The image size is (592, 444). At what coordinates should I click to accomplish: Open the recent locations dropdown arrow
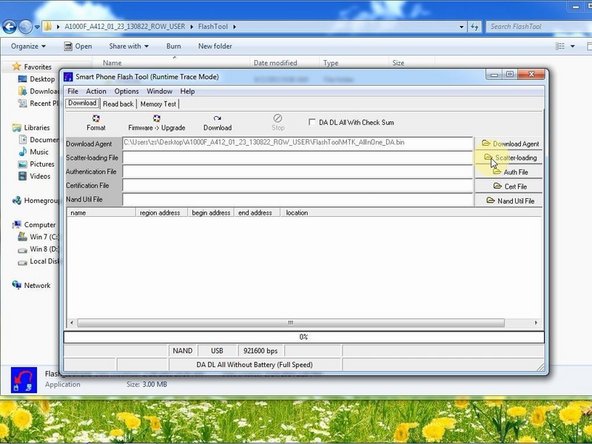click(37, 27)
